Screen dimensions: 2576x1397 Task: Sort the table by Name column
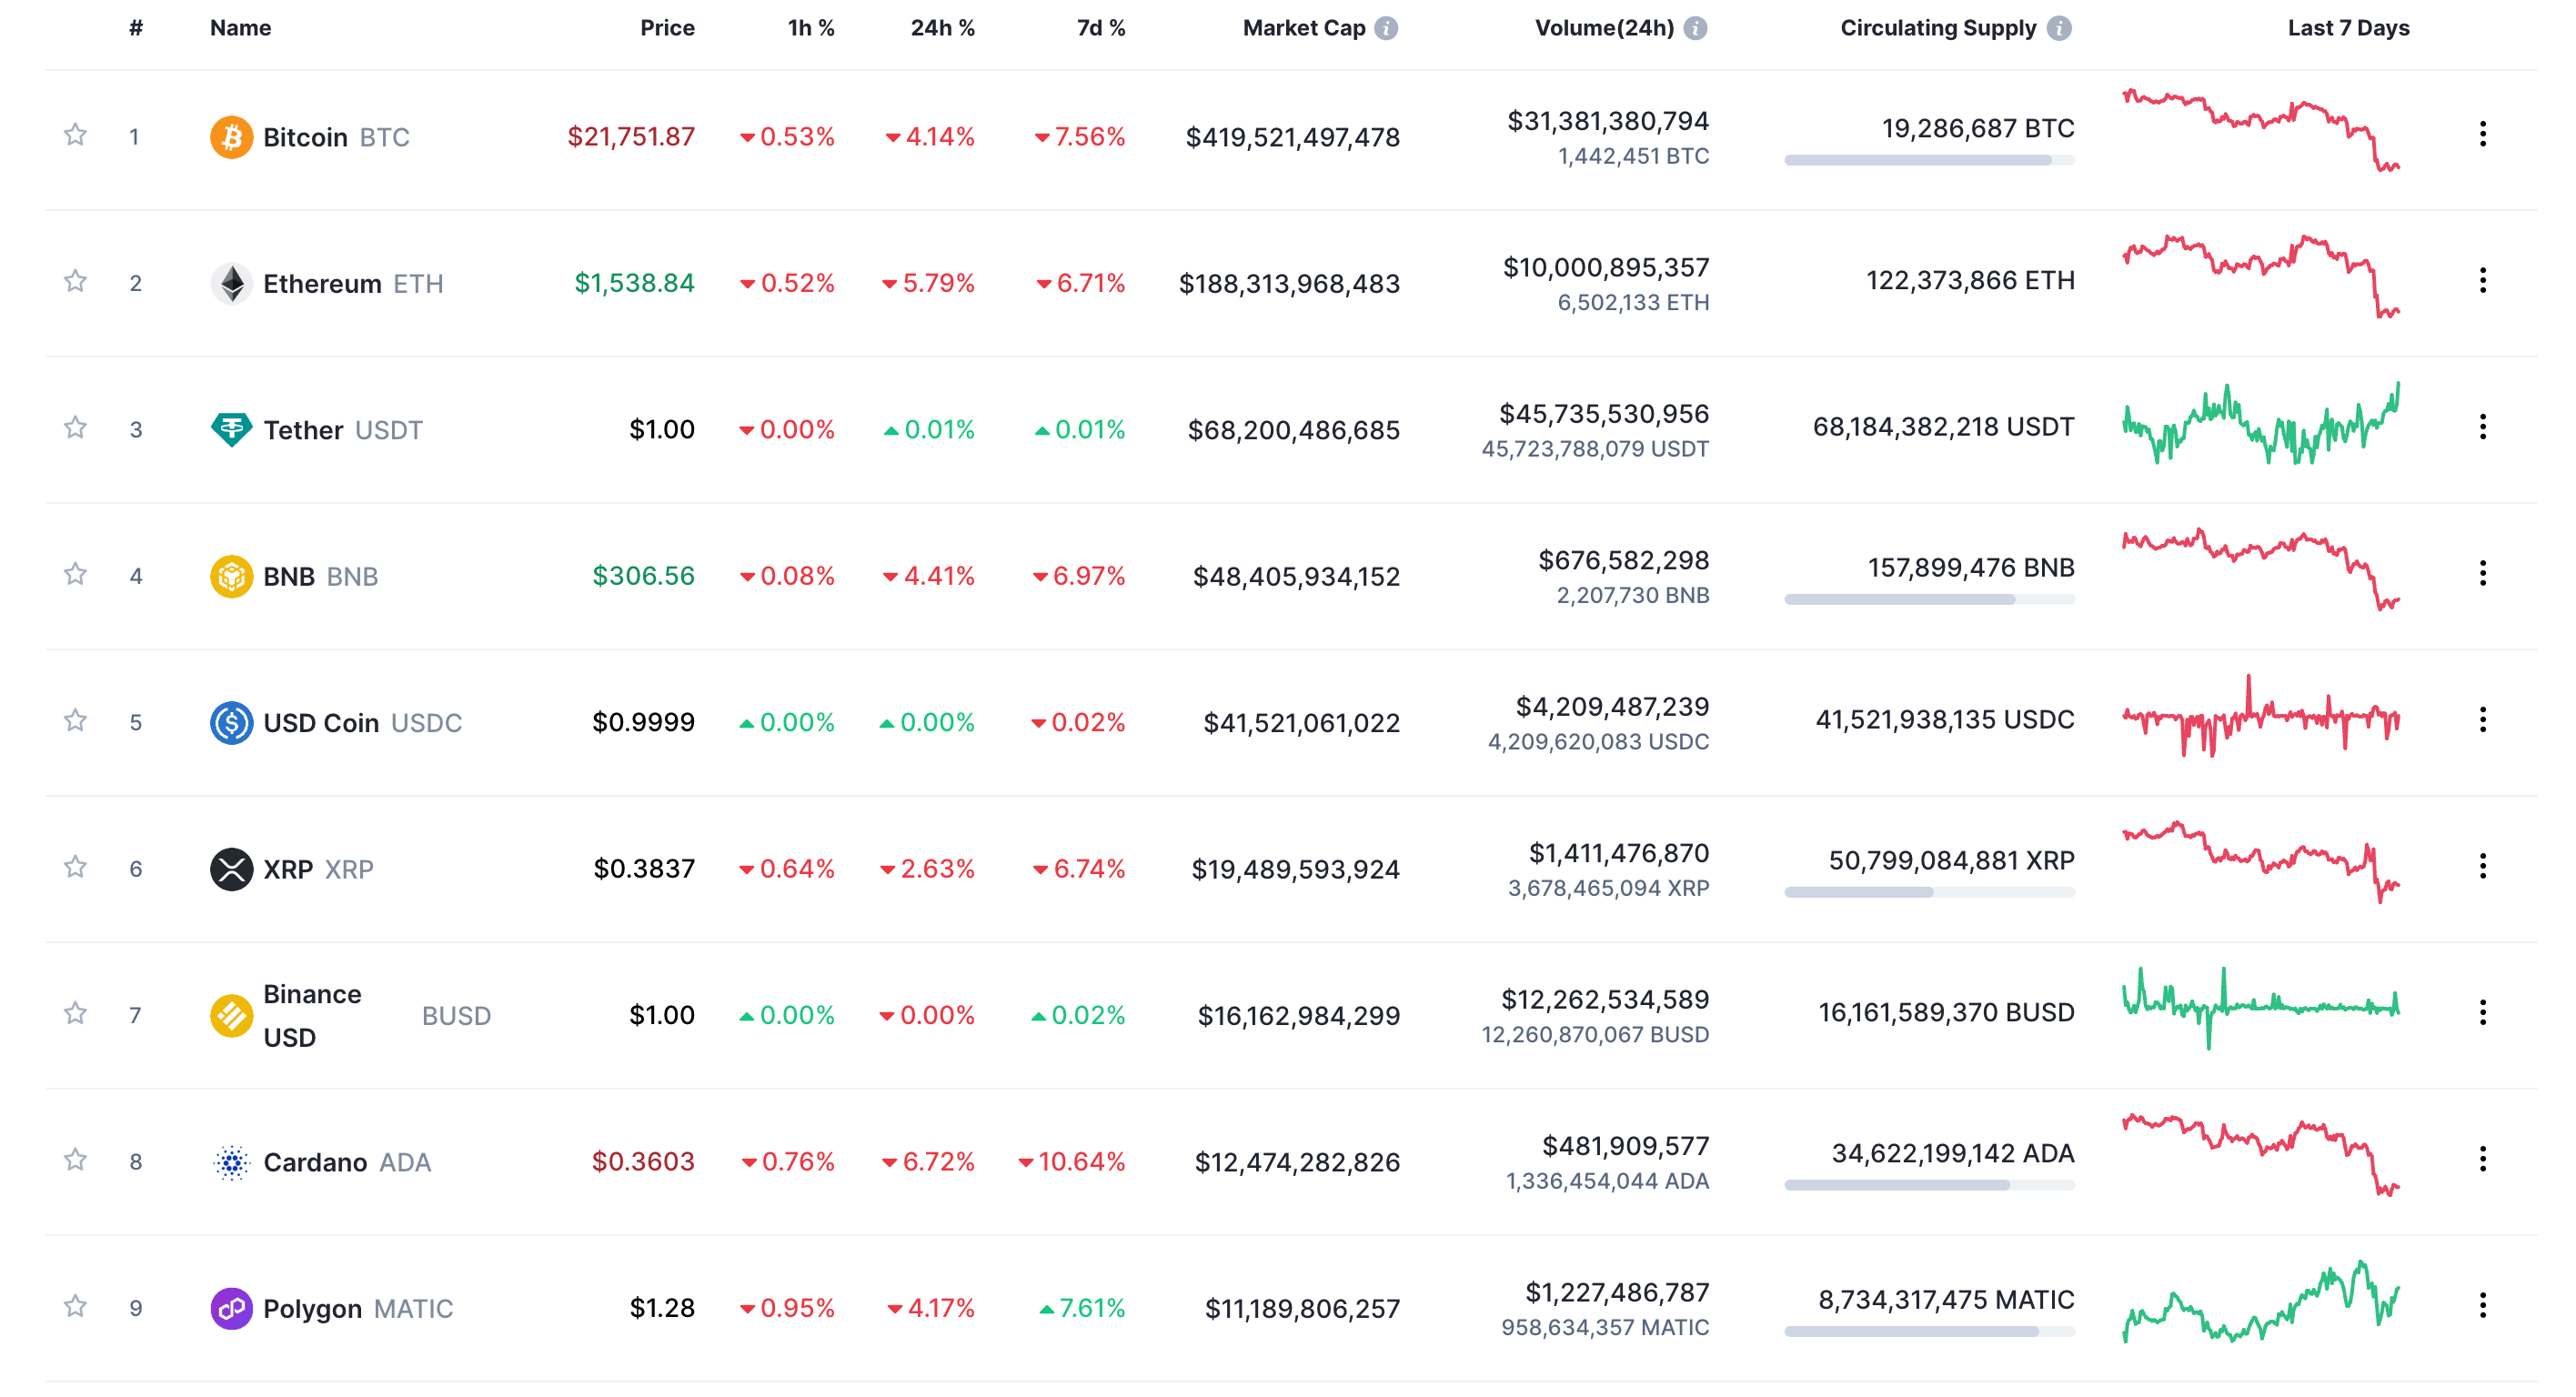pos(240,28)
